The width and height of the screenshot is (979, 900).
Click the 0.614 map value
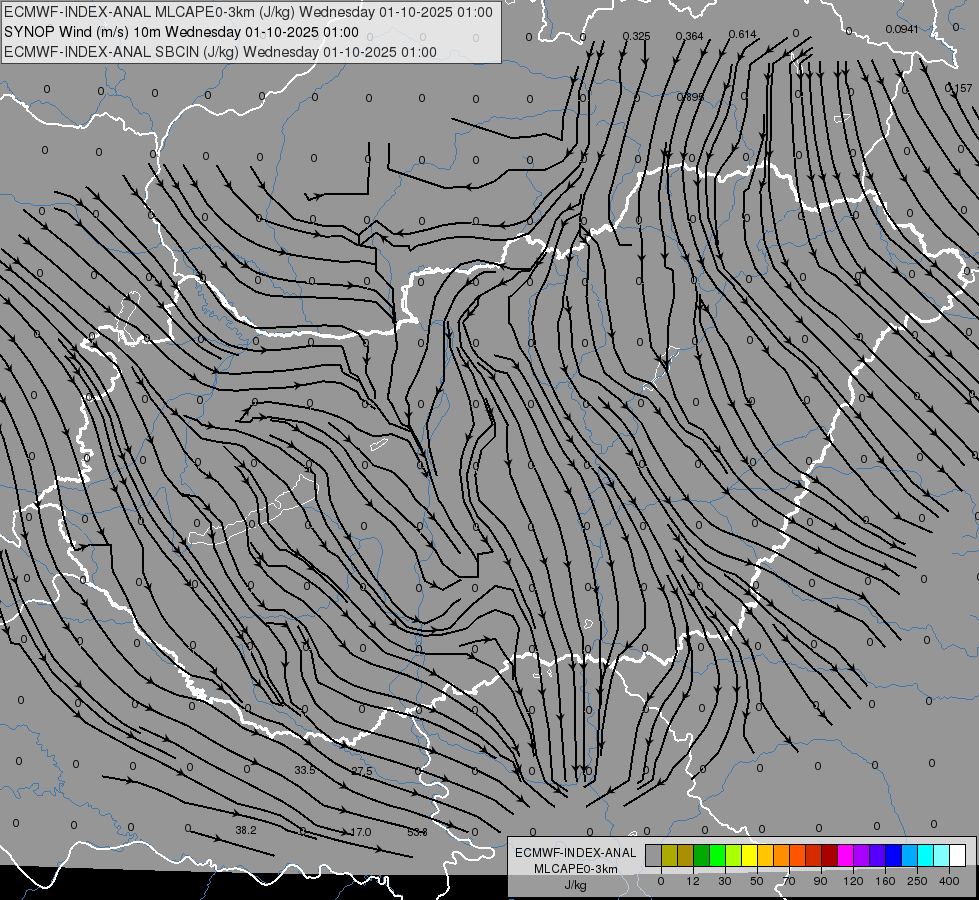click(x=742, y=34)
